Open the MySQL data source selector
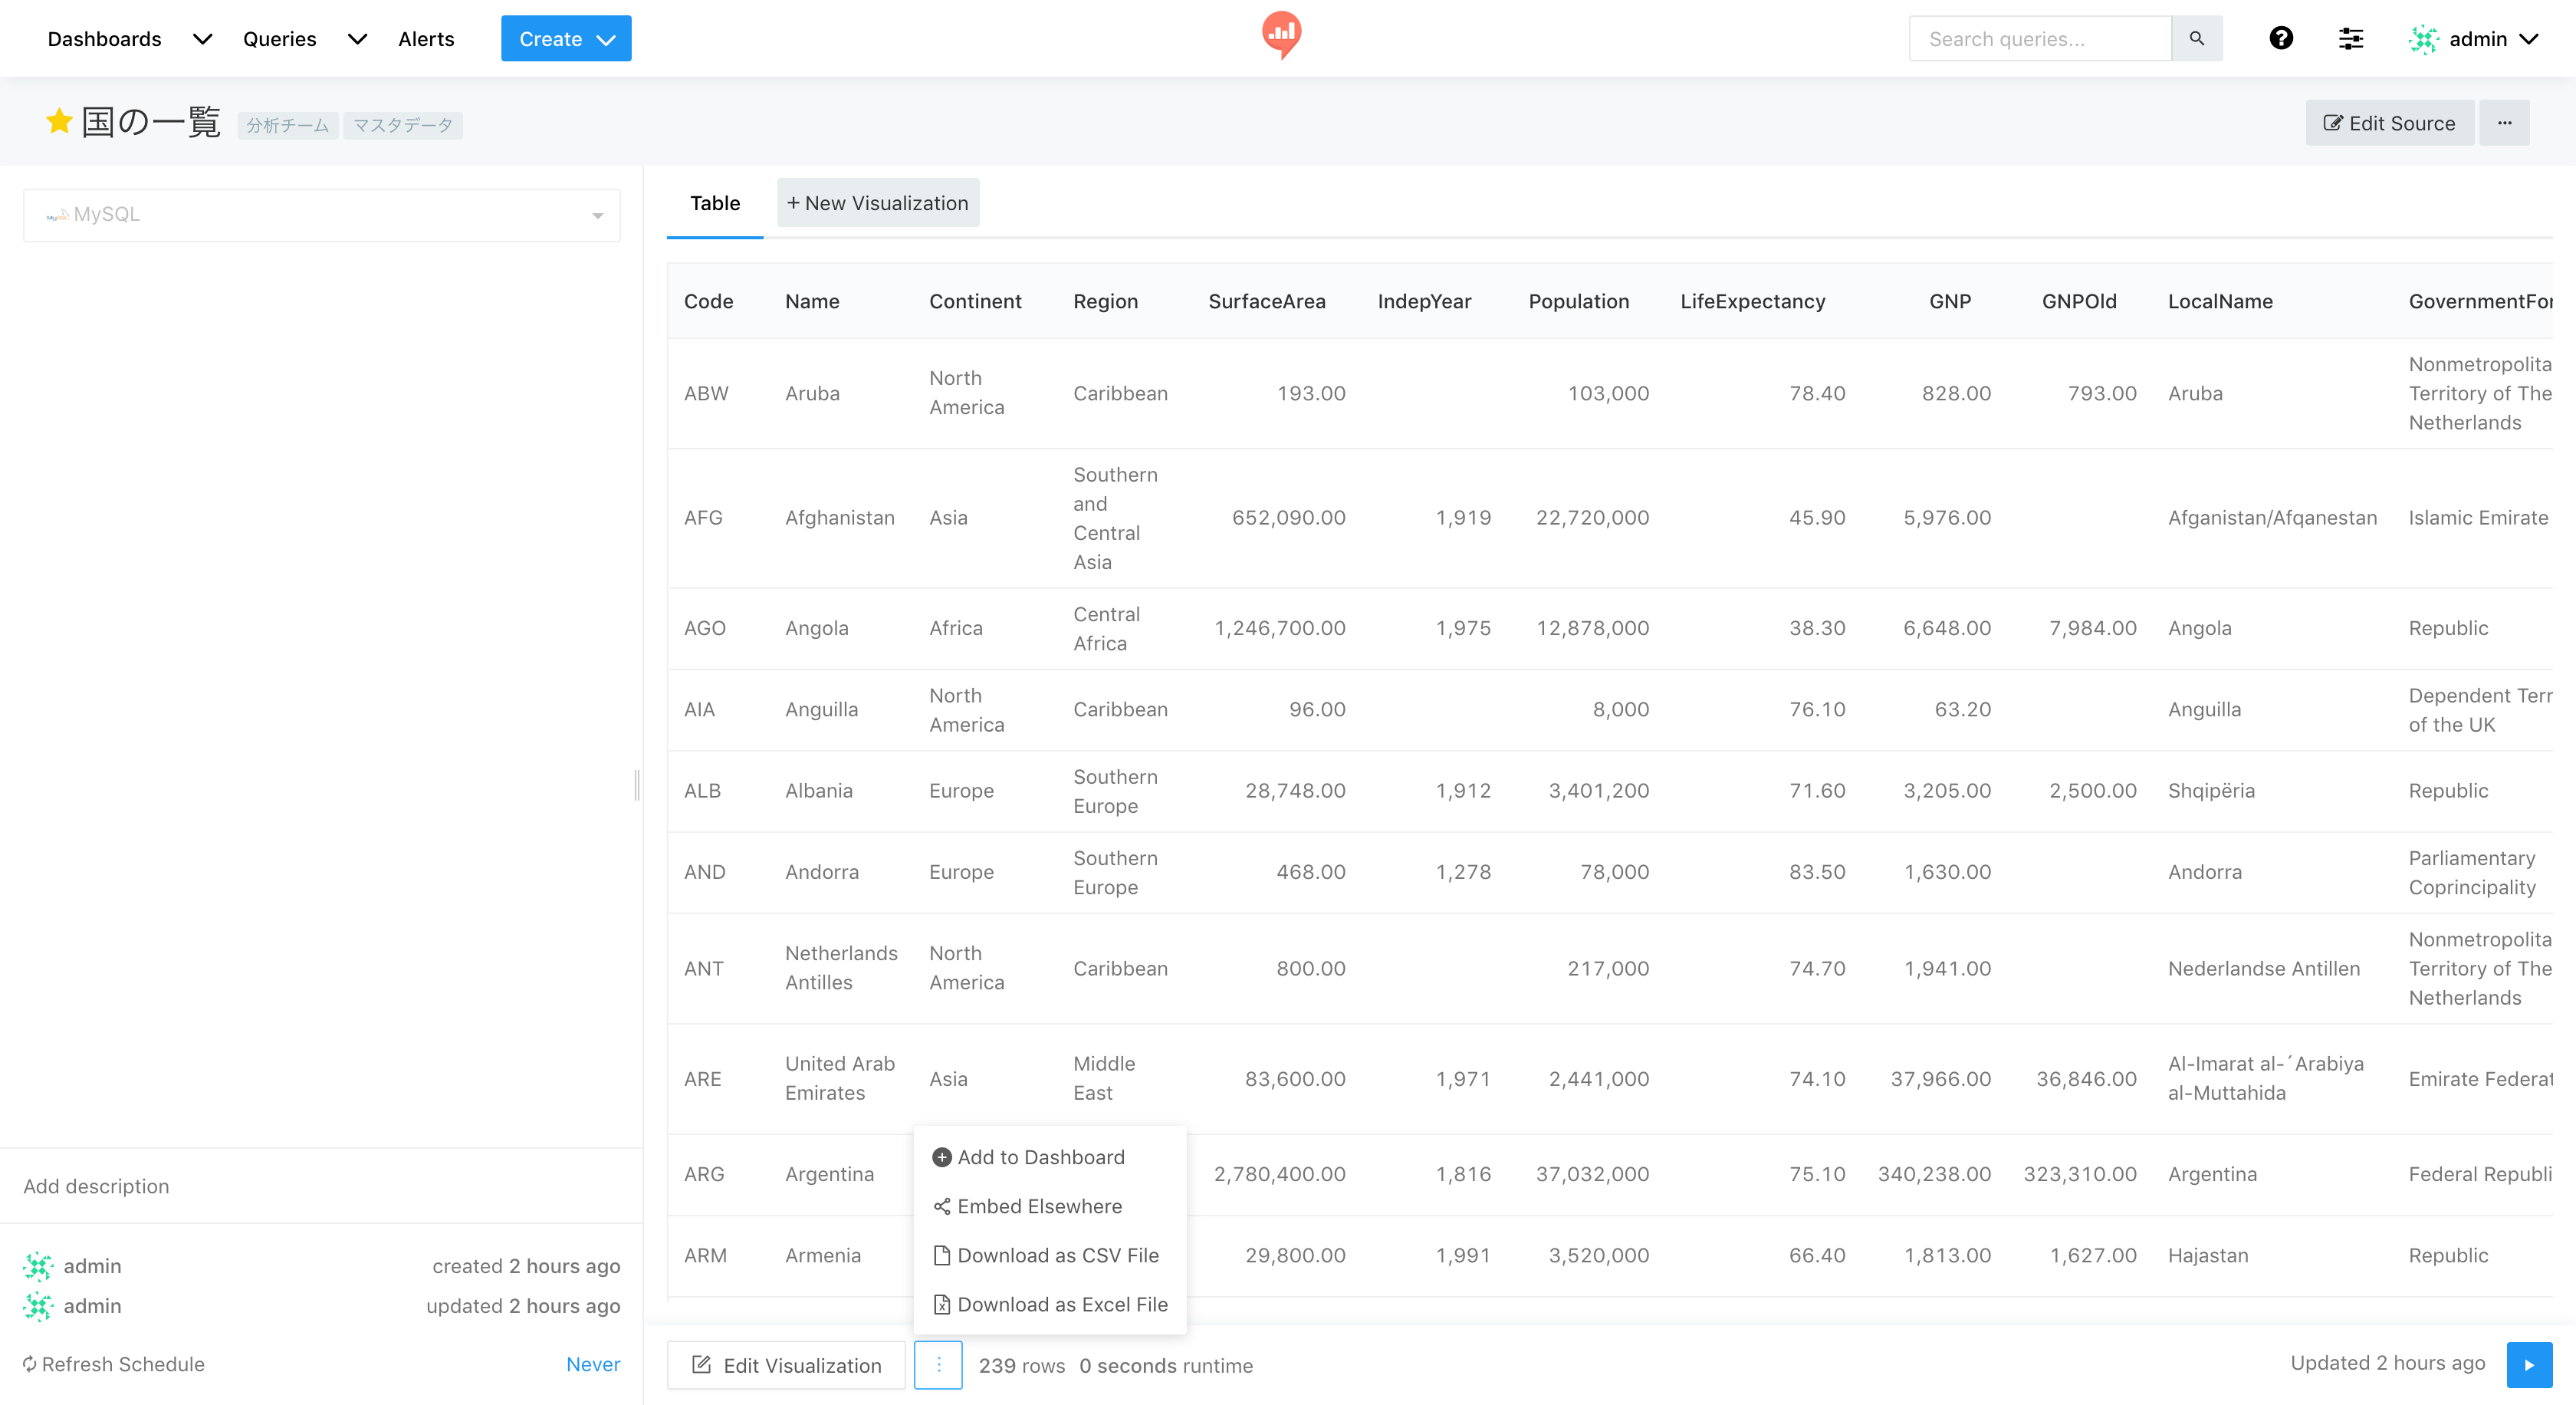 pyautogui.click(x=321, y=215)
